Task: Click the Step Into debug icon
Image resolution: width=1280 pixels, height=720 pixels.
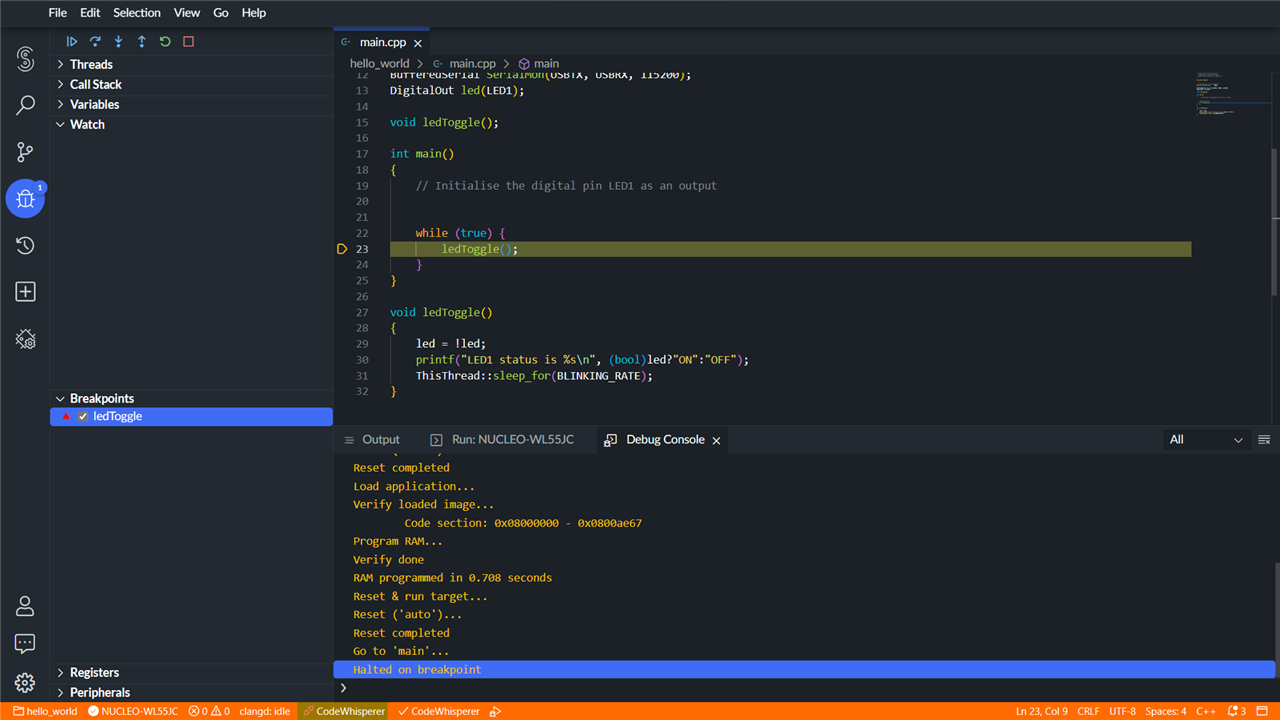Action: click(118, 42)
